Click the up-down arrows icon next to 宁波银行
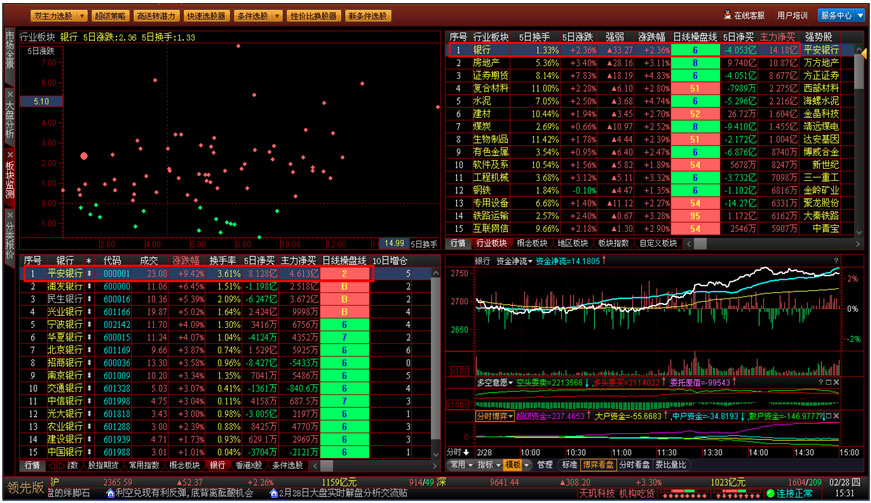 click(89, 324)
